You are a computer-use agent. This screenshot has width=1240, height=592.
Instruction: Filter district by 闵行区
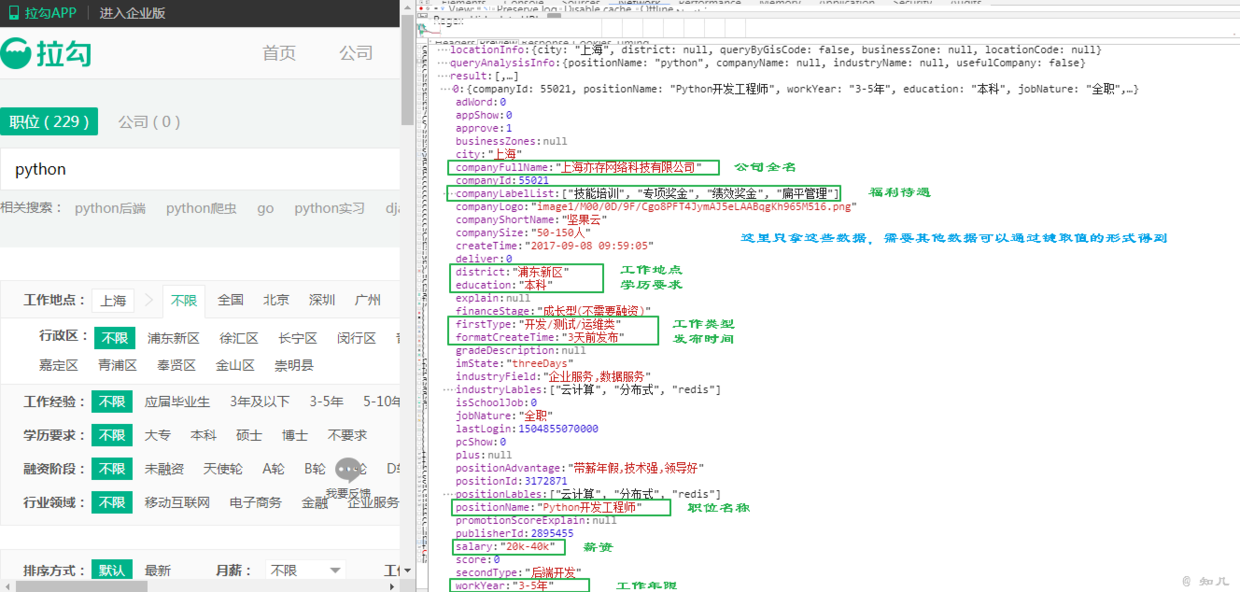click(x=357, y=338)
